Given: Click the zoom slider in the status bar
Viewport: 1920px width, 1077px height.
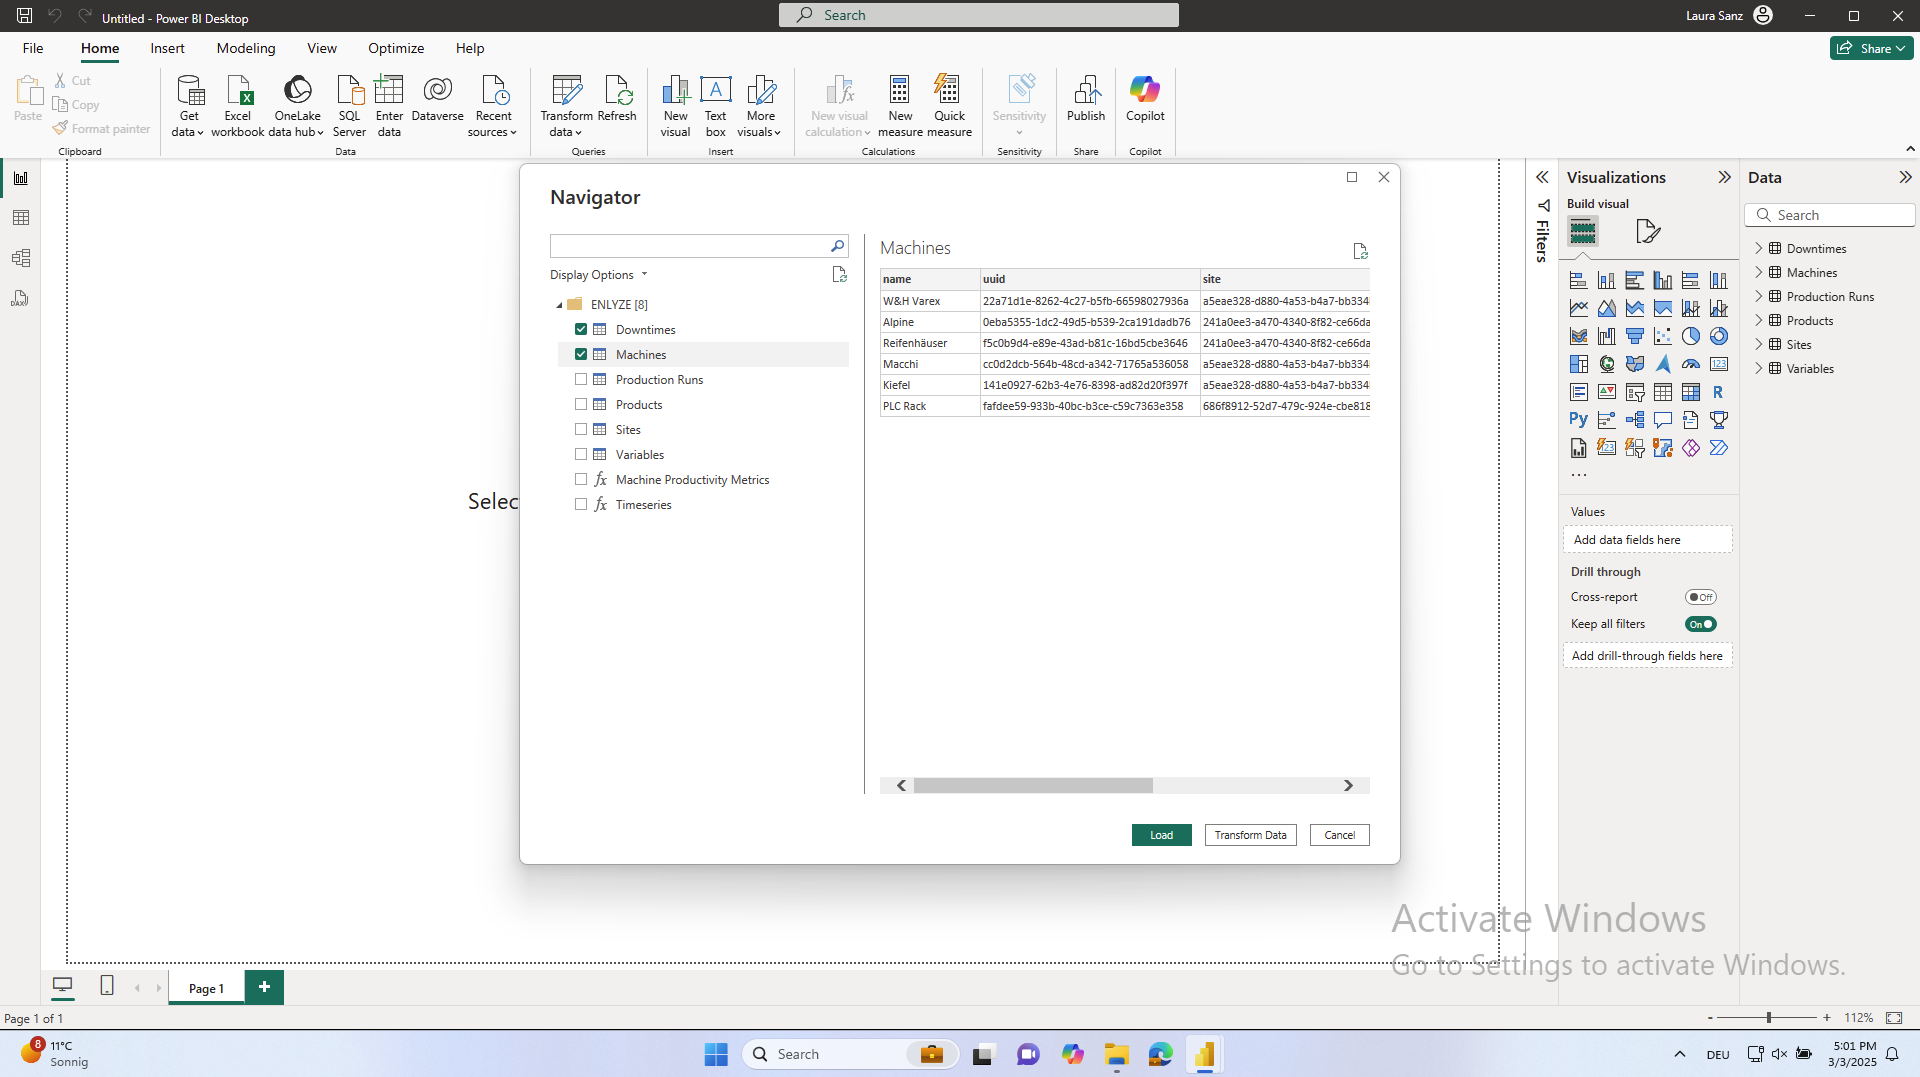Looking at the screenshot, I should (x=1768, y=1017).
